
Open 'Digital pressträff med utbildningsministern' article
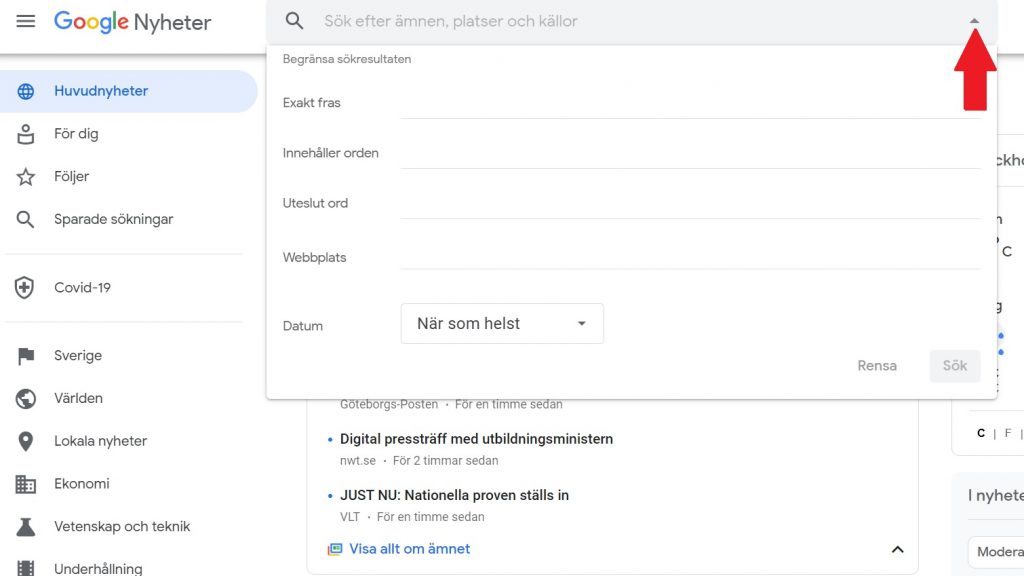click(x=477, y=439)
